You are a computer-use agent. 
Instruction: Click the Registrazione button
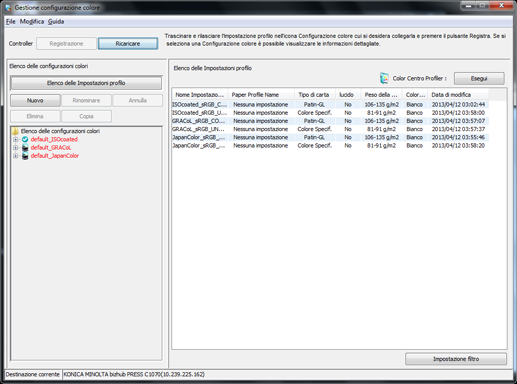(x=66, y=44)
